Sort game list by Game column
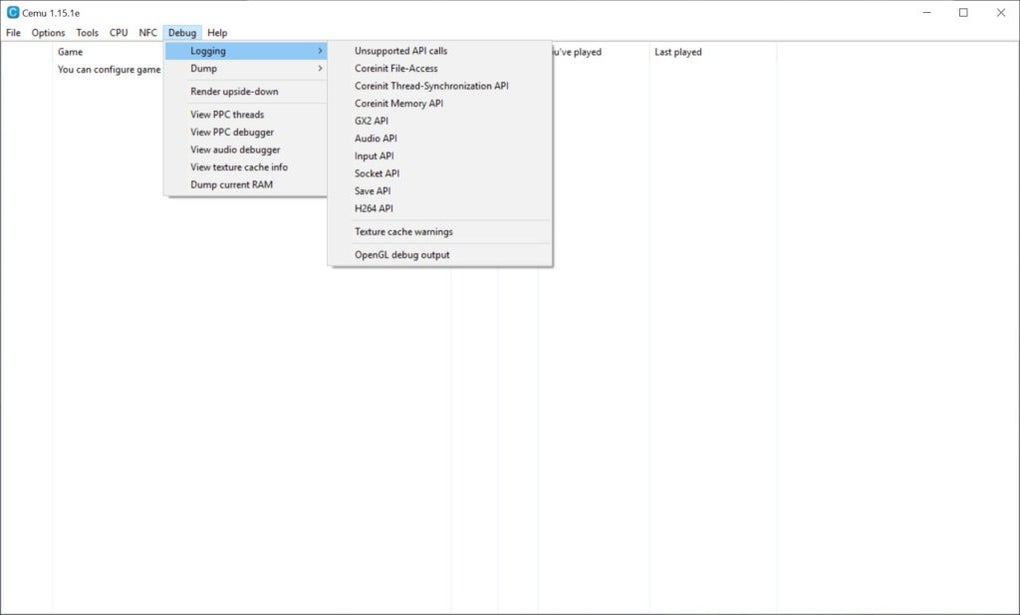Image resolution: width=1020 pixels, height=615 pixels. coord(70,52)
